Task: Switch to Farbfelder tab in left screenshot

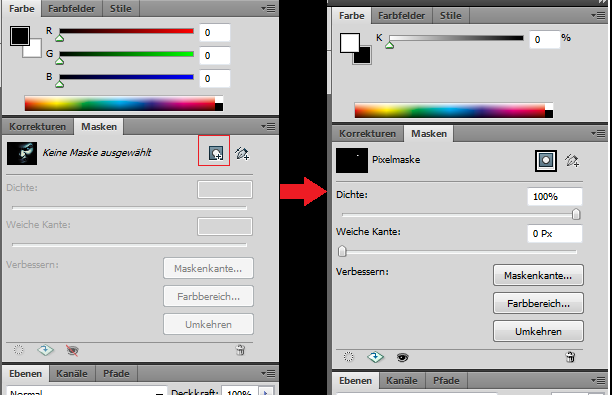Action: (x=71, y=9)
